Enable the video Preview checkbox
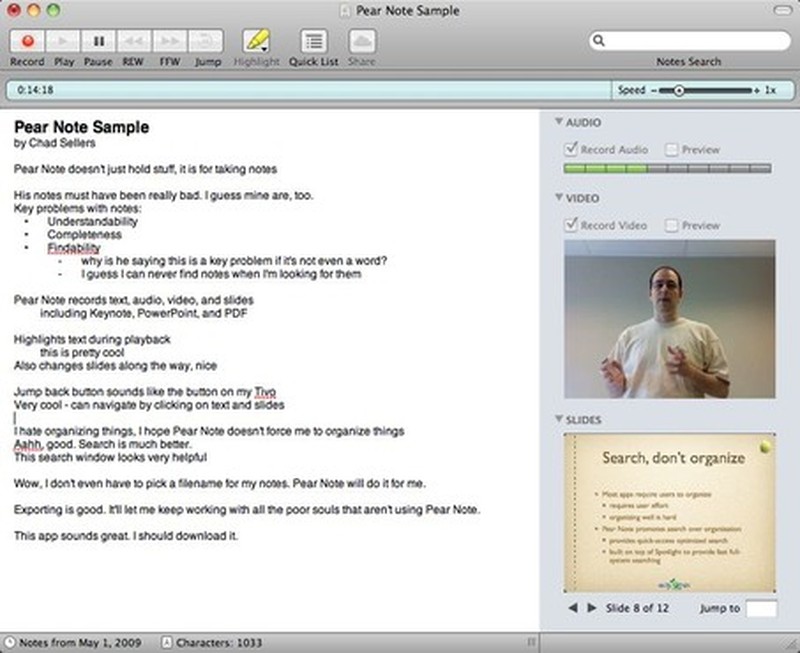The height and width of the screenshot is (653, 800). [x=672, y=225]
